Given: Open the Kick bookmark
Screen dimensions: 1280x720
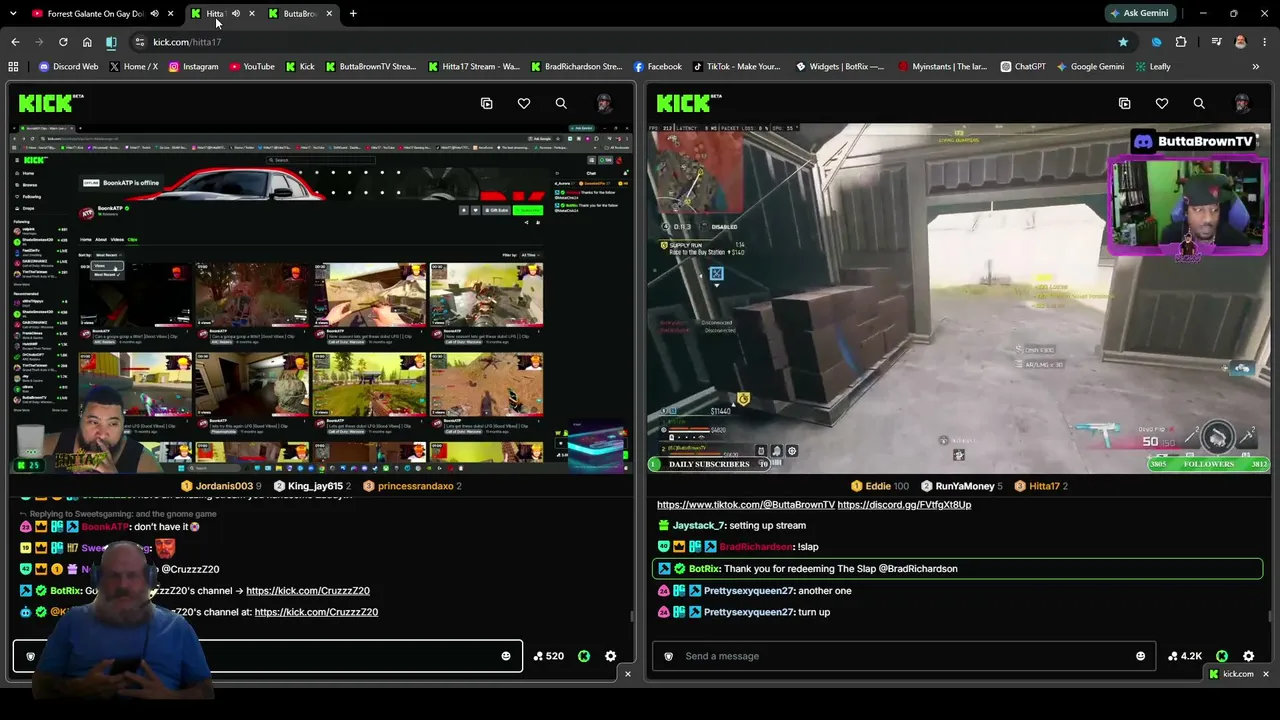Looking at the screenshot, I should (x=300, y=67).
